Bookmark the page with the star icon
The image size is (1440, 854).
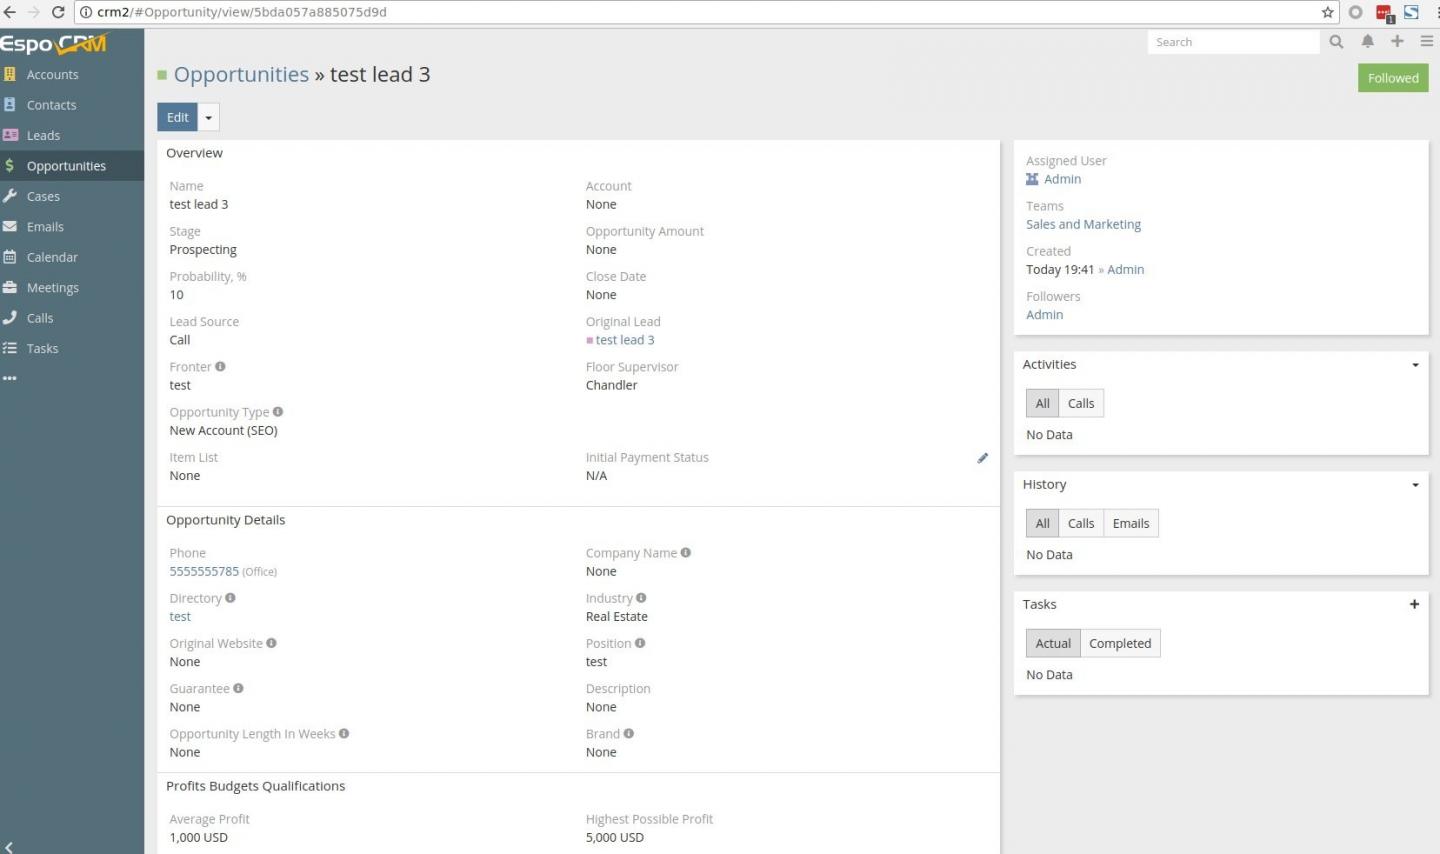pos(1327,12)
